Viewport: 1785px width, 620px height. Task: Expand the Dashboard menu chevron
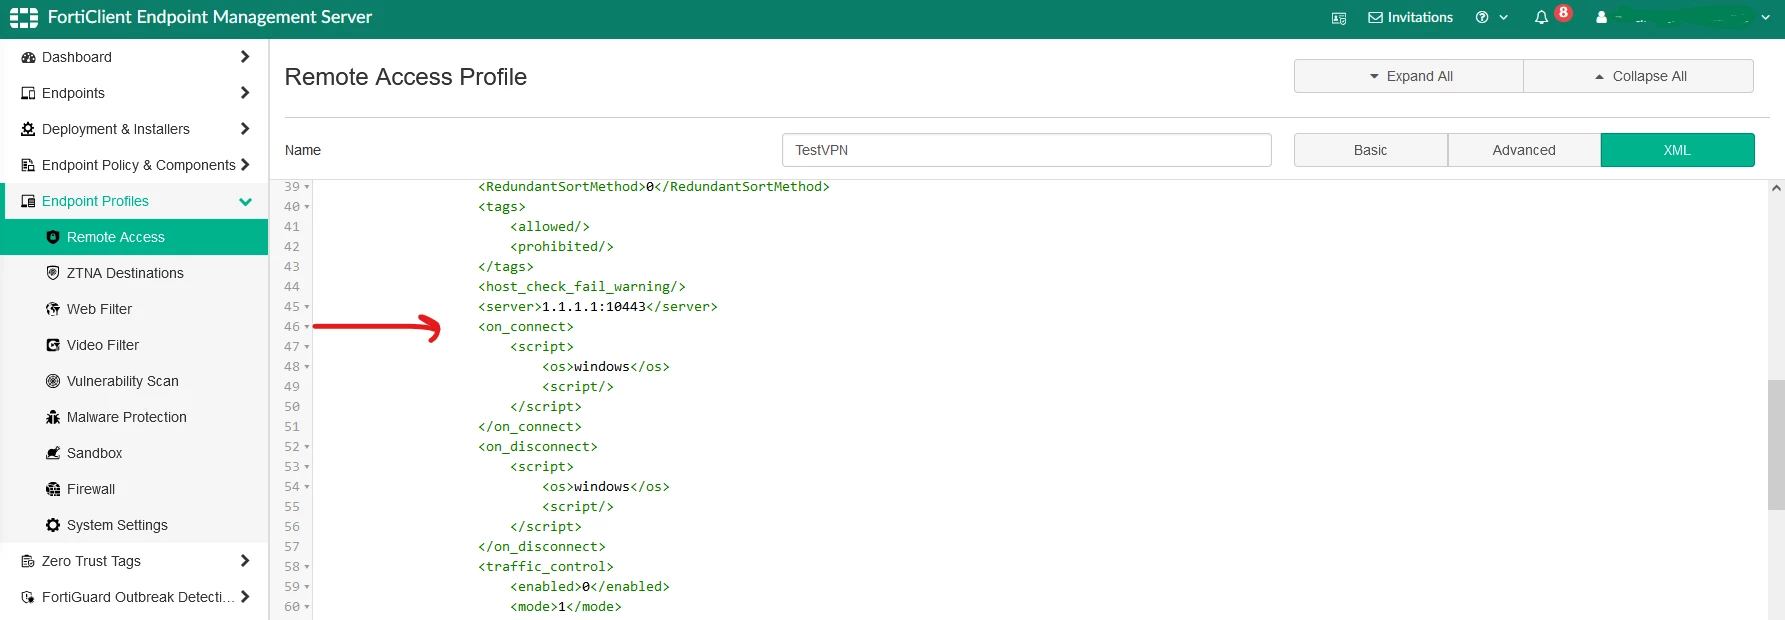tap(245, 57)
